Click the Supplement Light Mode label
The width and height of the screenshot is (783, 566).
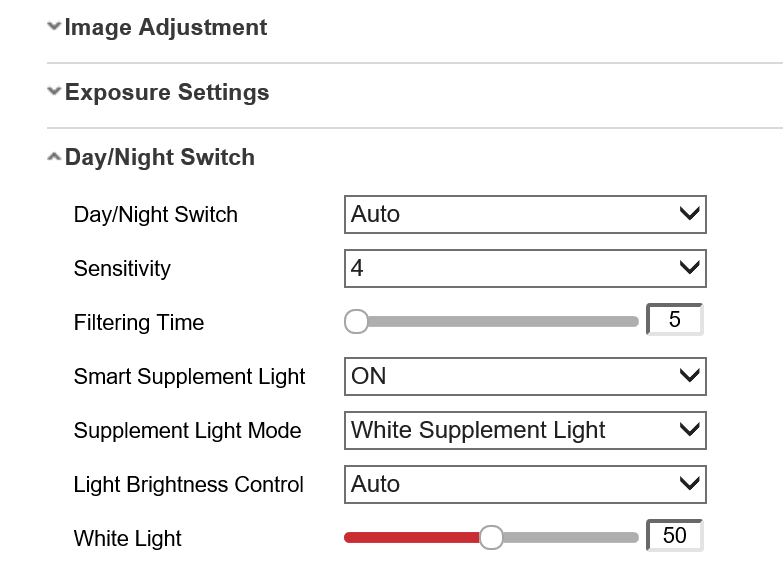coord(187,431)
